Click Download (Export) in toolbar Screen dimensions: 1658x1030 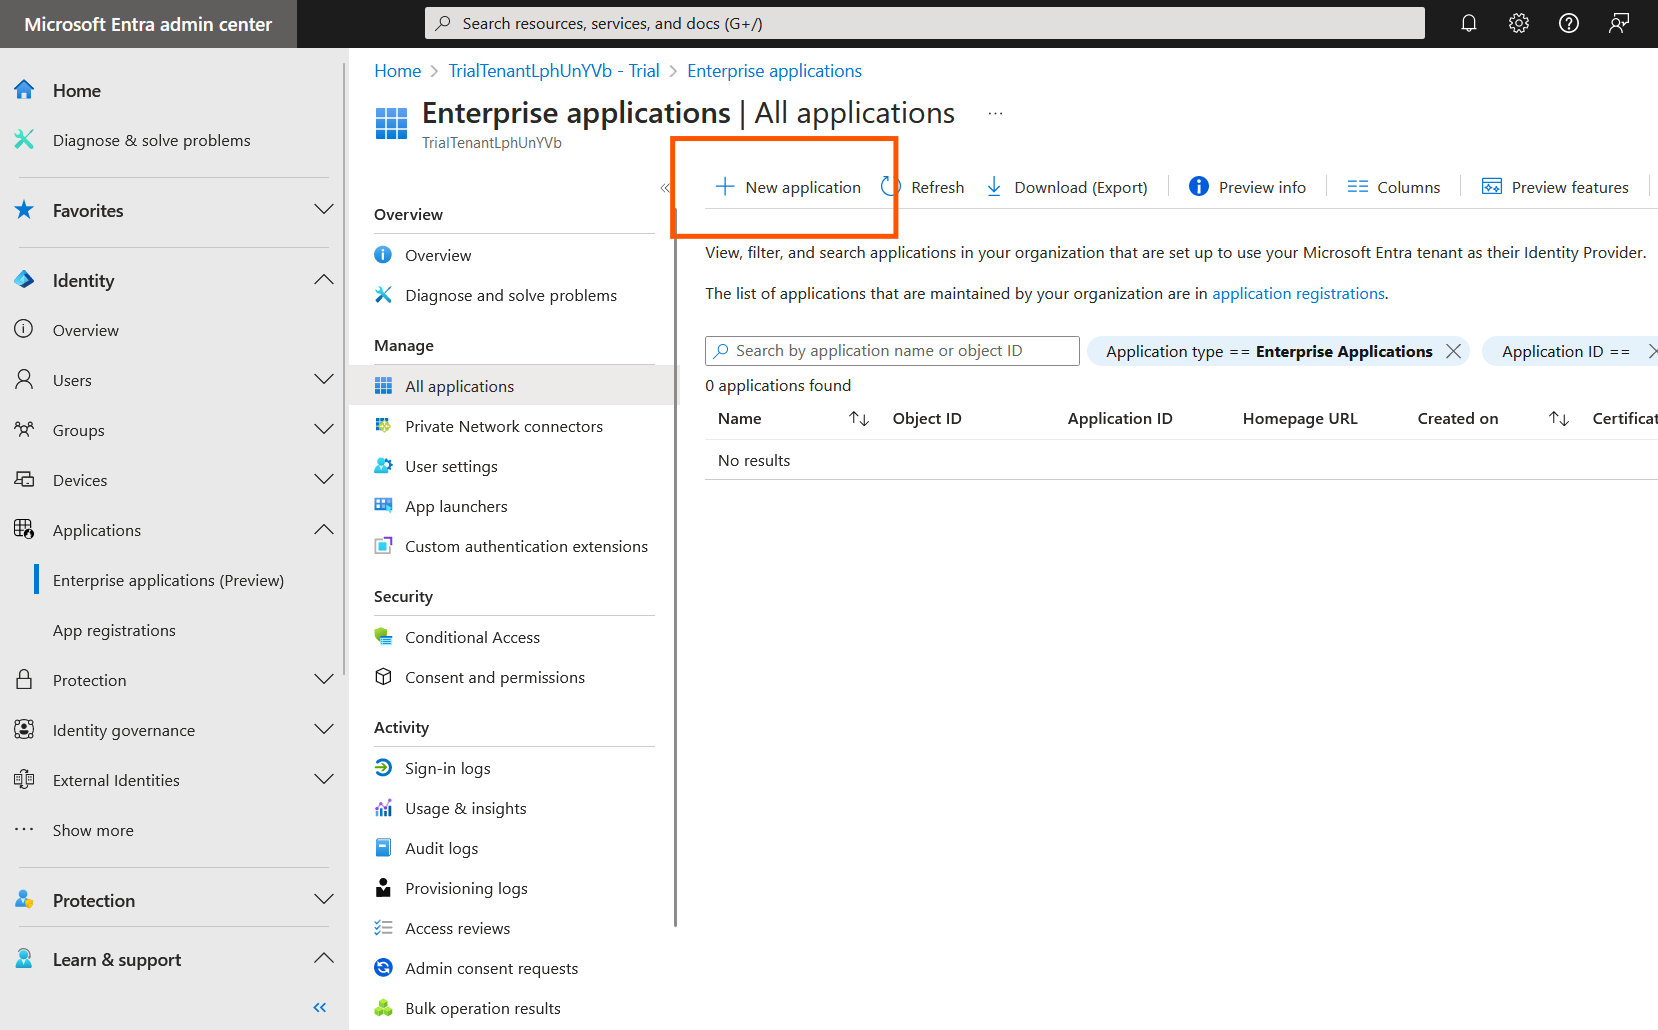(1067, 187)
